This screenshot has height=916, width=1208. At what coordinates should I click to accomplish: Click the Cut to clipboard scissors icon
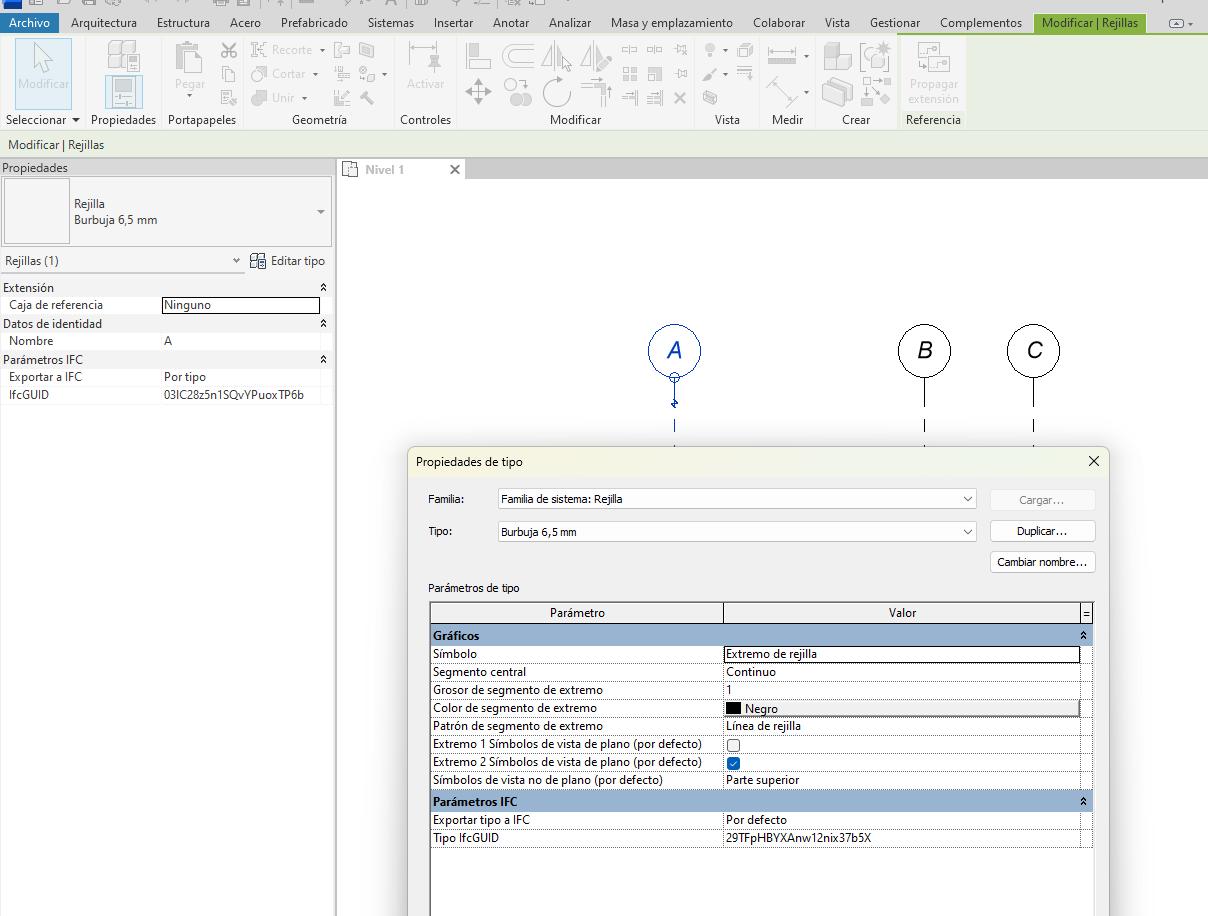[229, 51]
